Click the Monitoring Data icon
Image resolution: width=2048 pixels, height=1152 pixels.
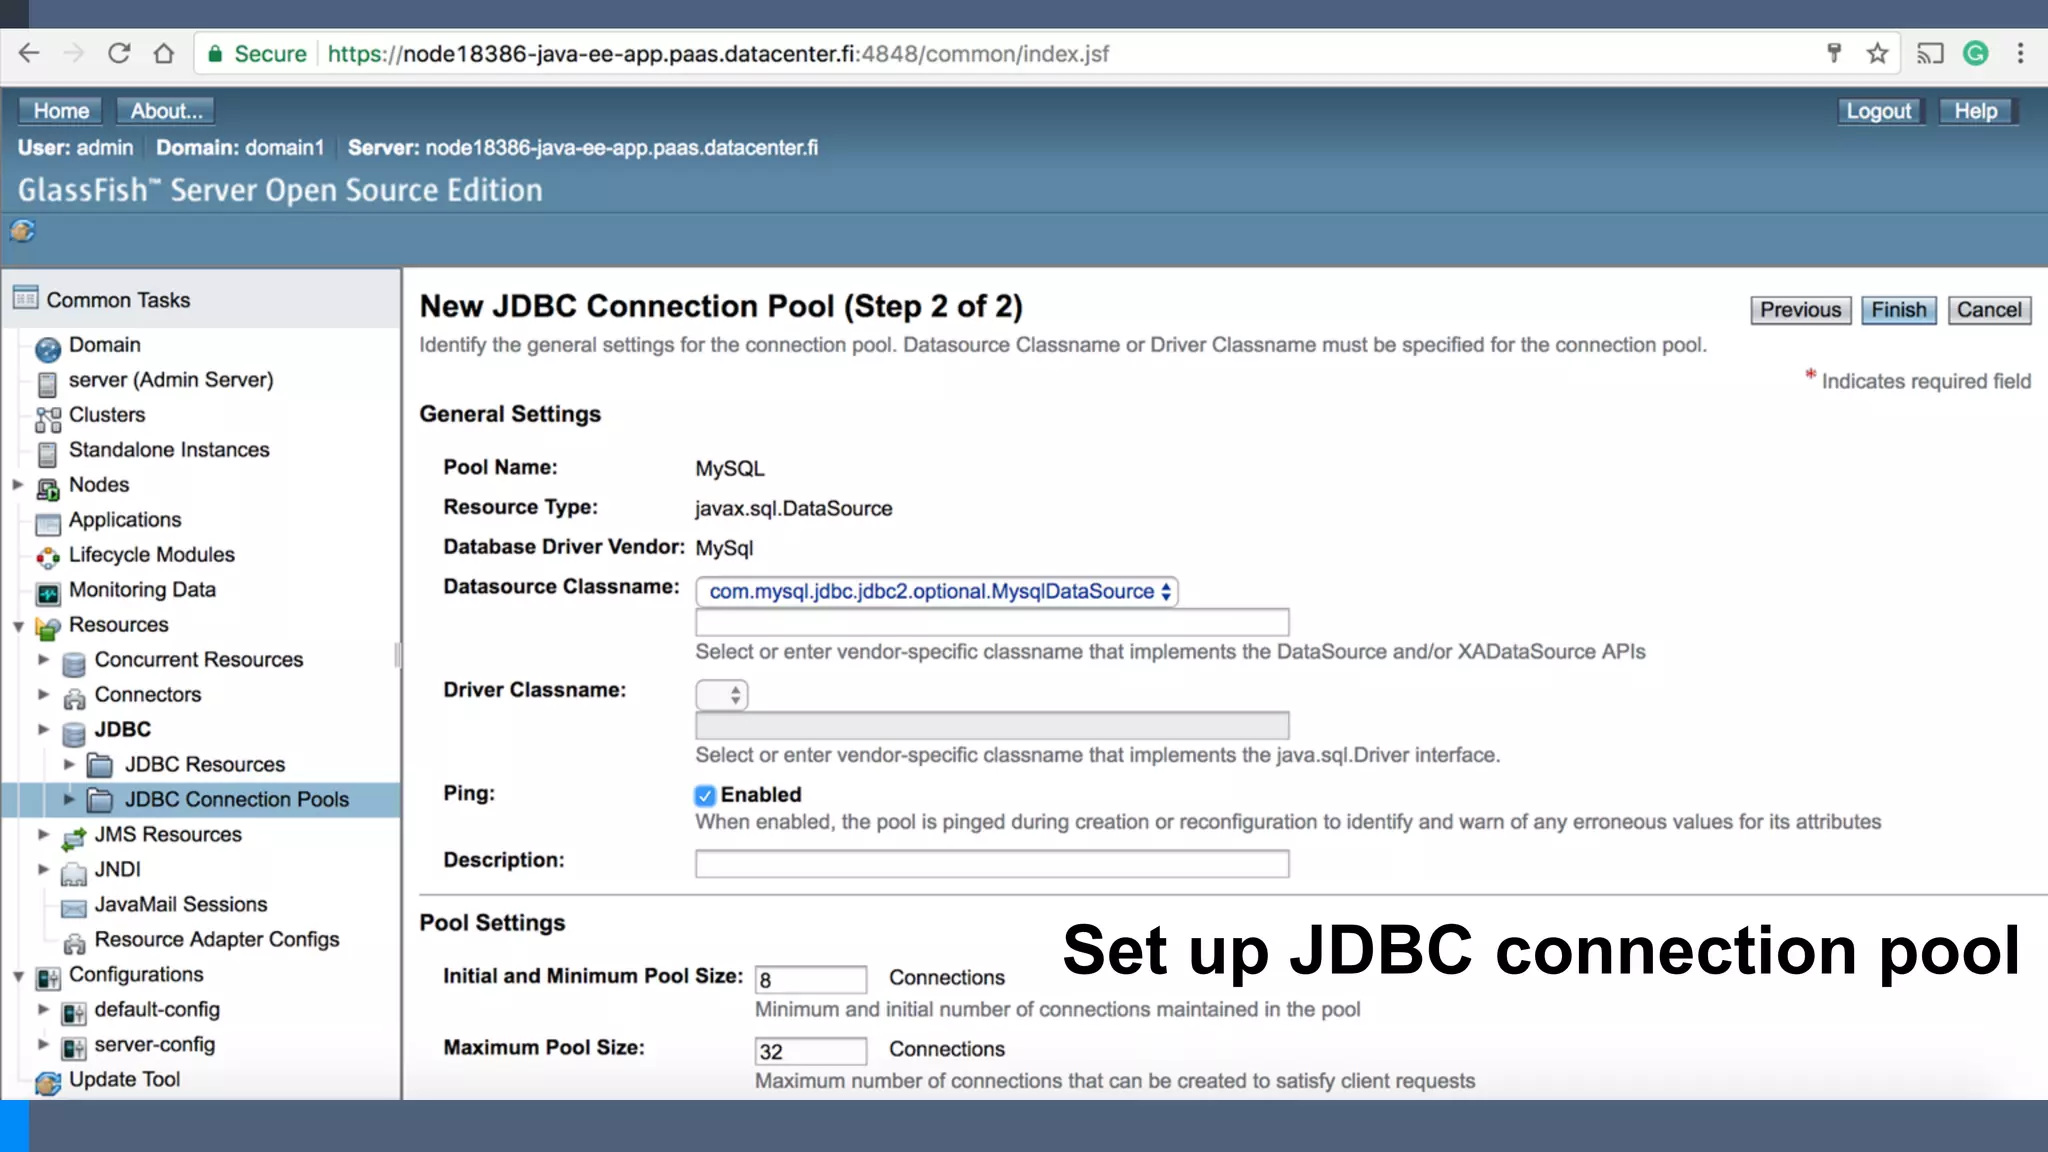tap(48, 594)
